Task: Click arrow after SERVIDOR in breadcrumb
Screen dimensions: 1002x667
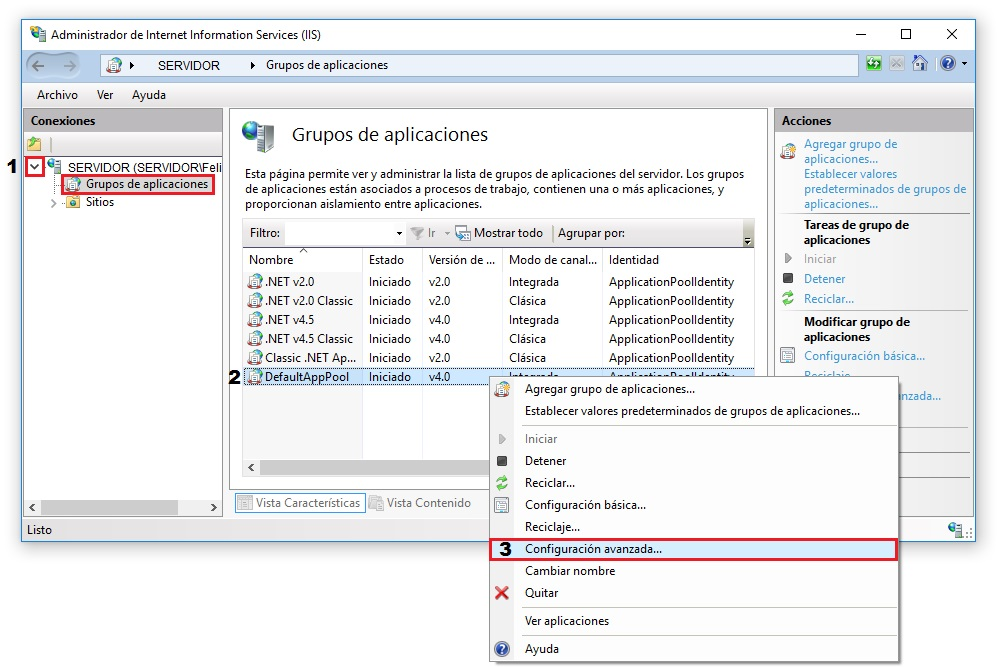Action: (252, 65)
